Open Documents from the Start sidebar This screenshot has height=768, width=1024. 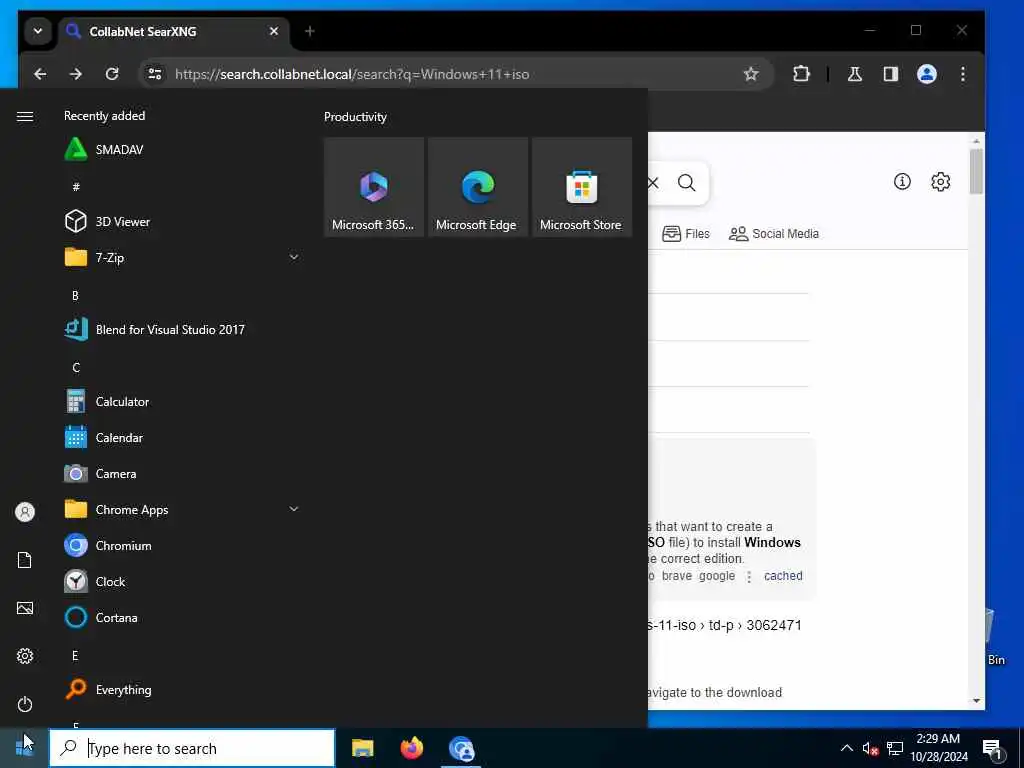click(x=25, y=560)
